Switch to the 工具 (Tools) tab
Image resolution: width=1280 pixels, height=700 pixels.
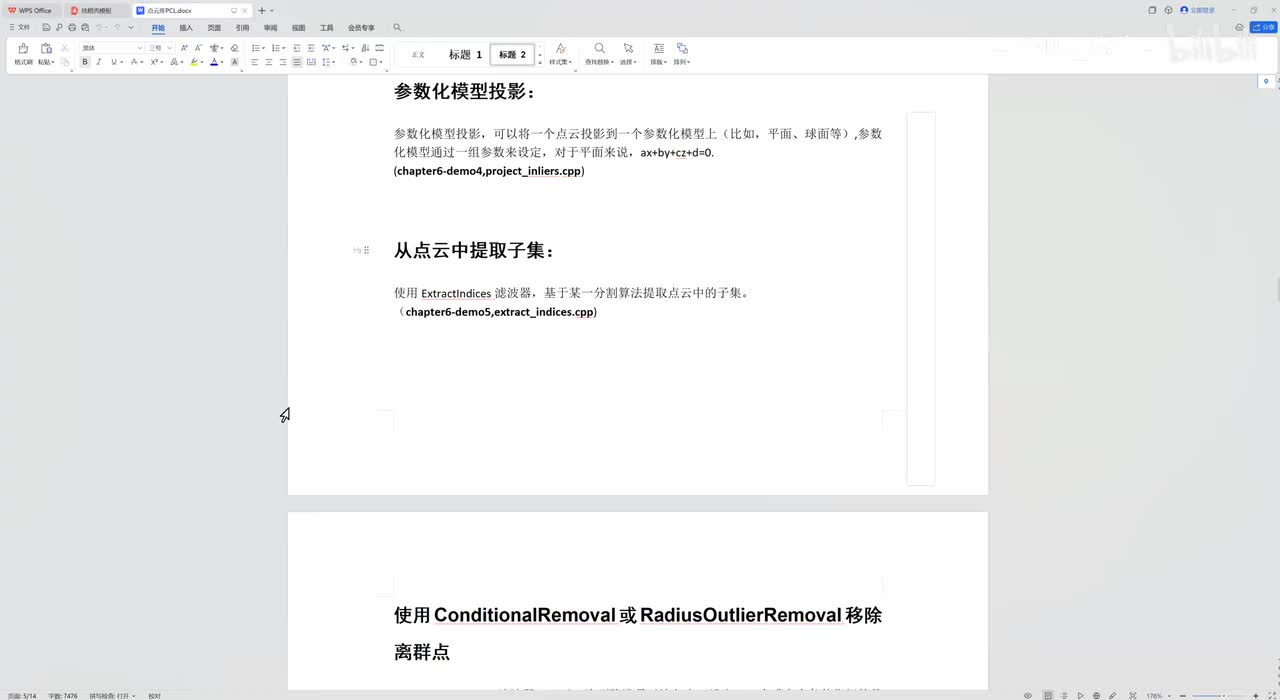tap(326, 28)
